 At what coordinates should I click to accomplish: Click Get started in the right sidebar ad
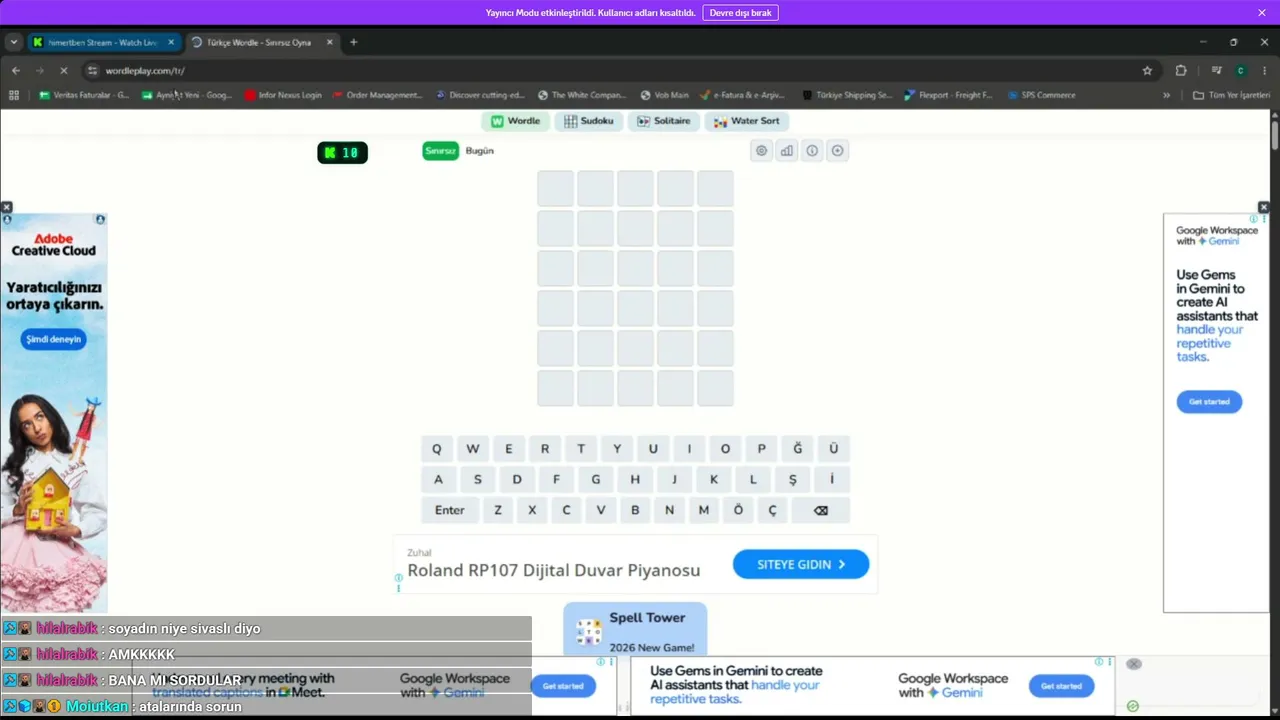[1209, 402]
